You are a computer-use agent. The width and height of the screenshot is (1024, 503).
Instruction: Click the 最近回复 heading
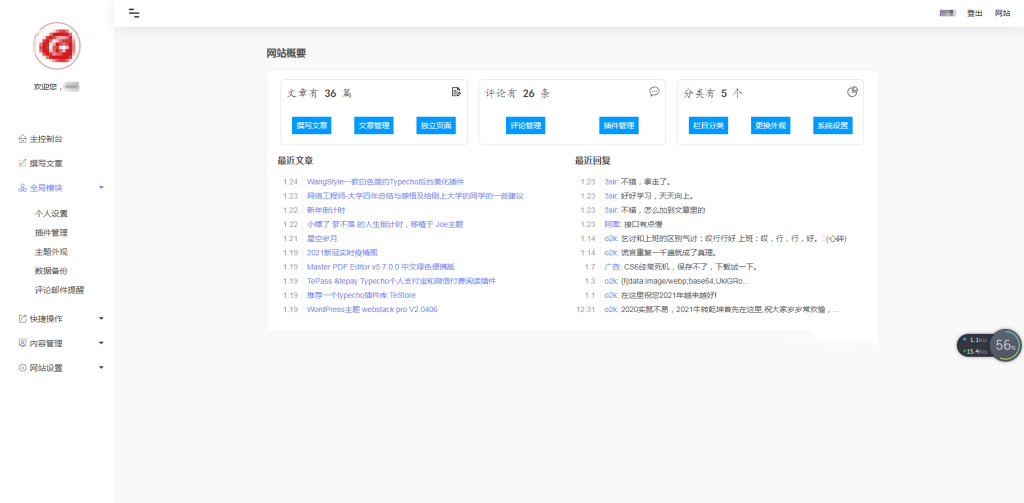593,161
